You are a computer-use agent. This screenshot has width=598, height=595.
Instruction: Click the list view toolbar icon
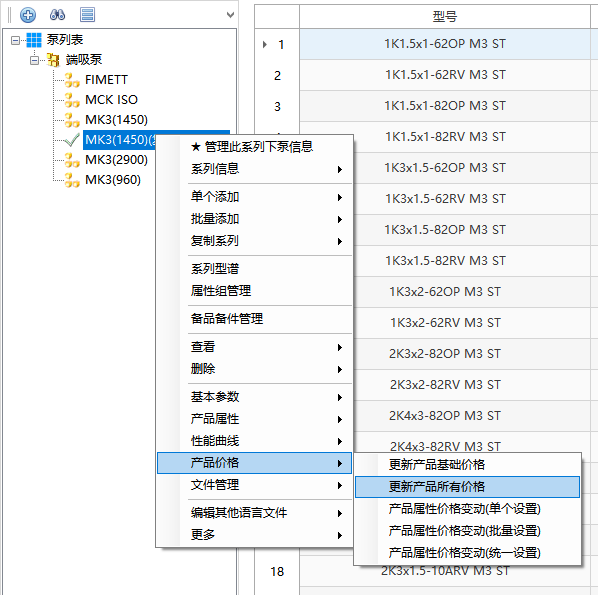click(x=87, y=15)
